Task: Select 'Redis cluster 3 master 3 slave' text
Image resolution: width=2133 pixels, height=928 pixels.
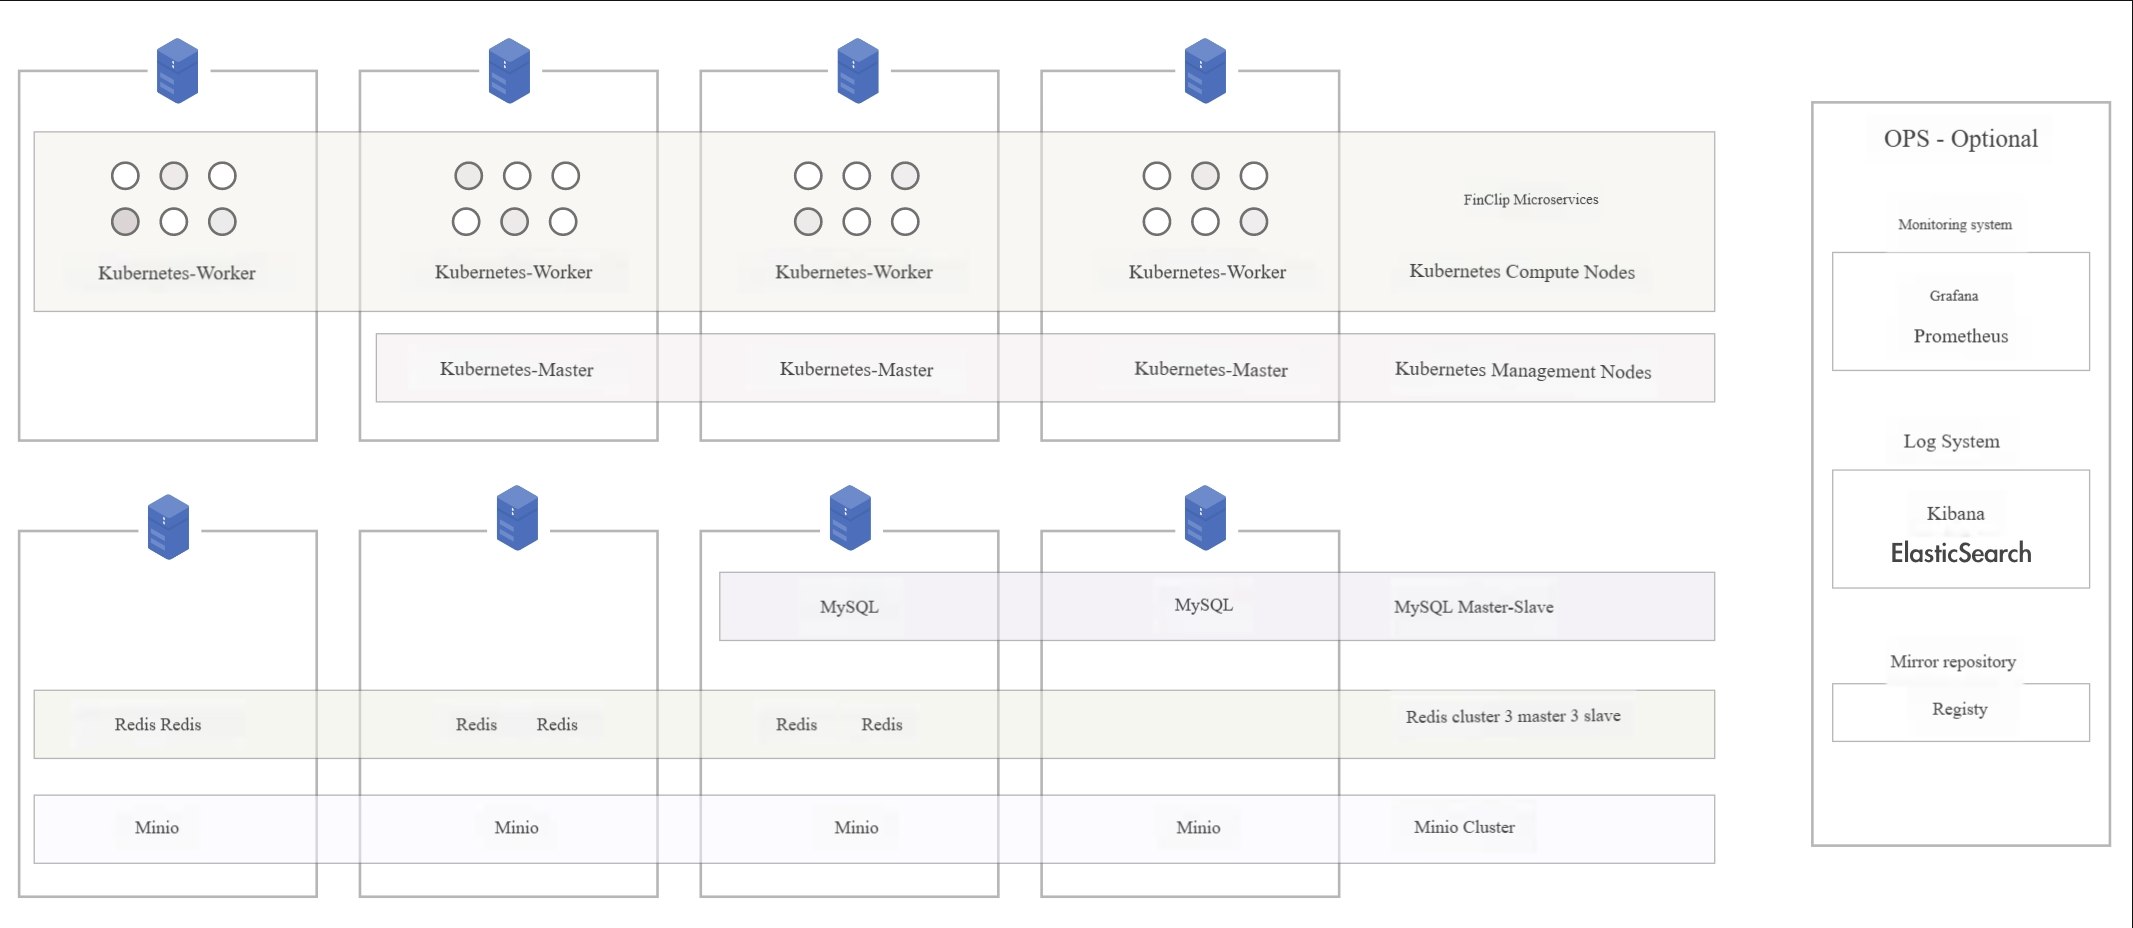Action: (1513, 716)
